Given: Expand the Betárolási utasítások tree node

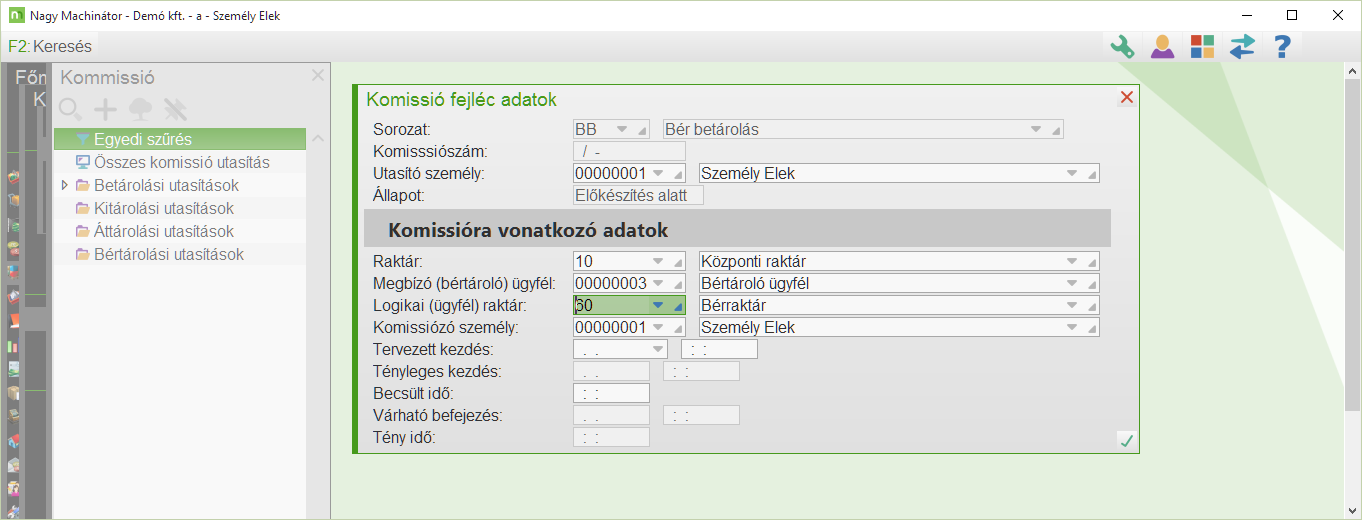Looking at the screenshot, I should (x=65, y=185).
